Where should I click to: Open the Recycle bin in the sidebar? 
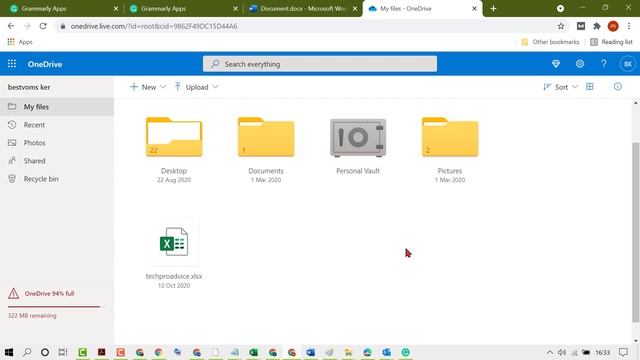pos(57,179)
